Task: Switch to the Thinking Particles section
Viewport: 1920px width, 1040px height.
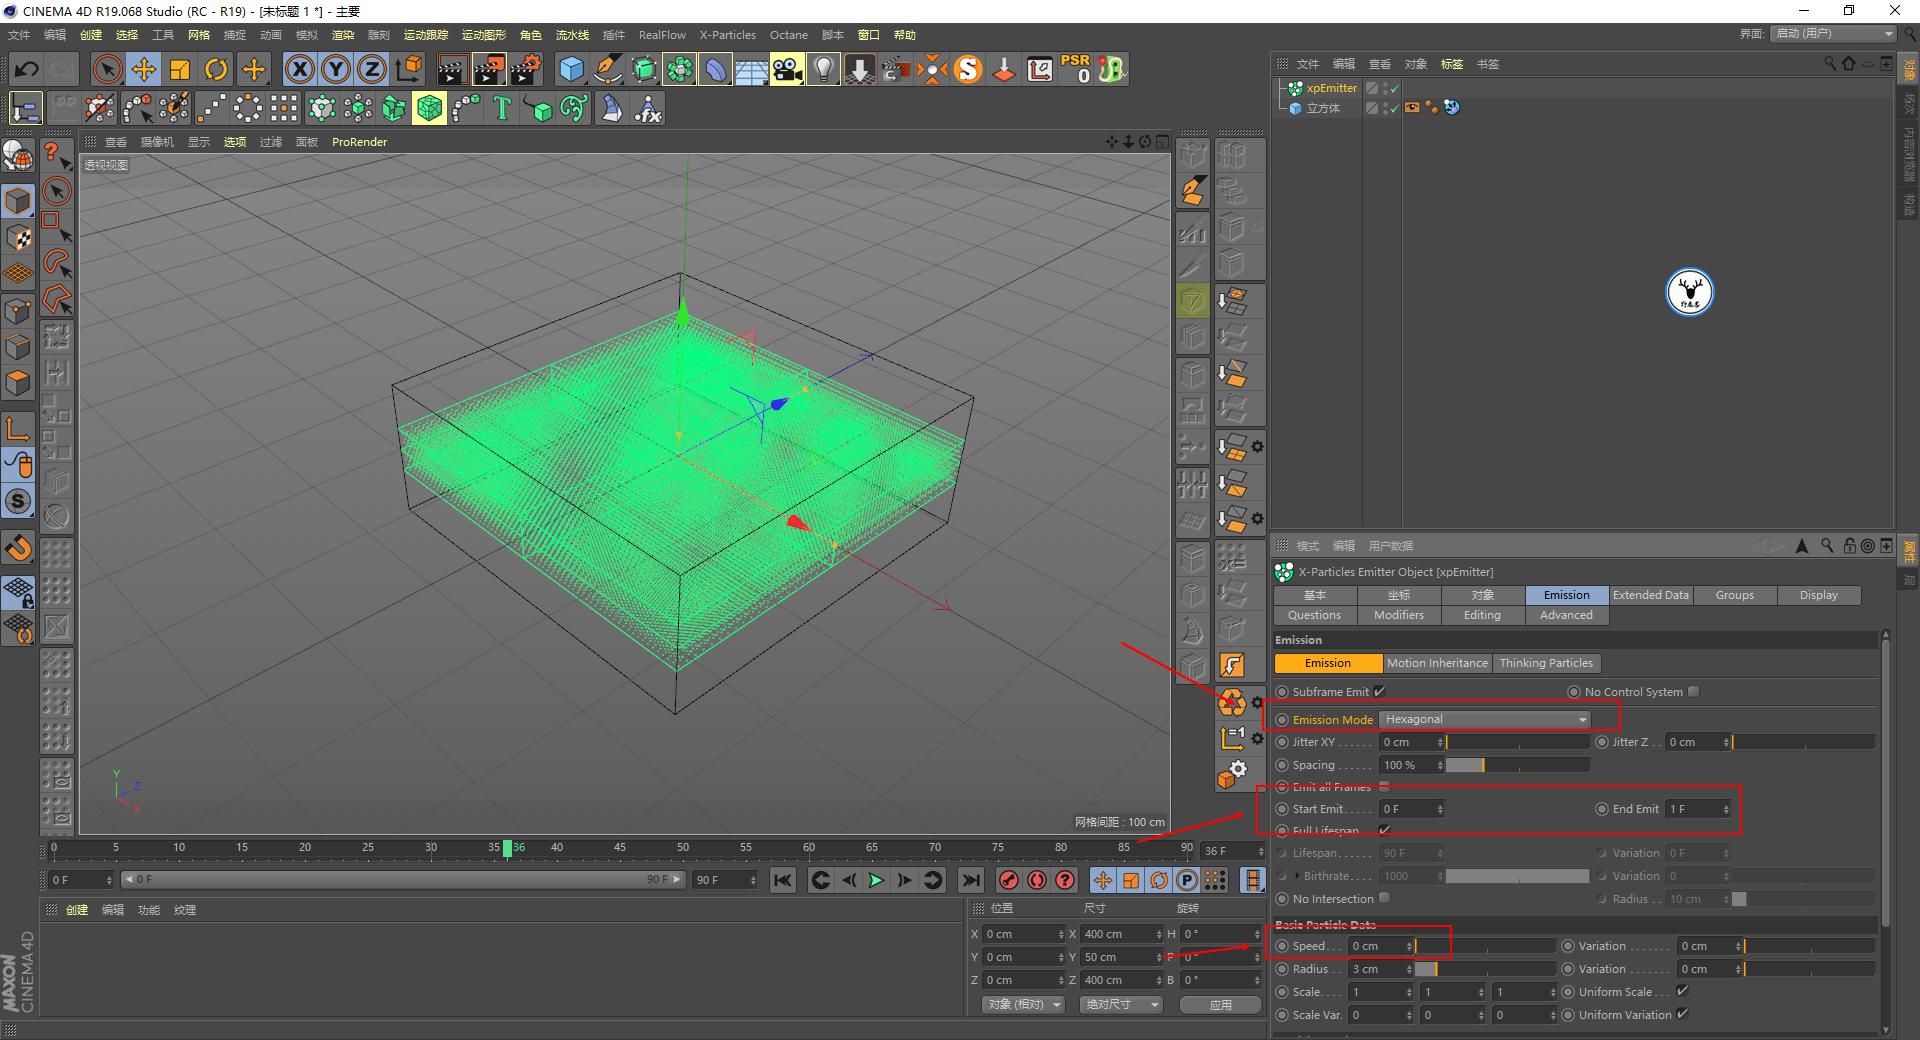Action: [x=1546, y=662]
